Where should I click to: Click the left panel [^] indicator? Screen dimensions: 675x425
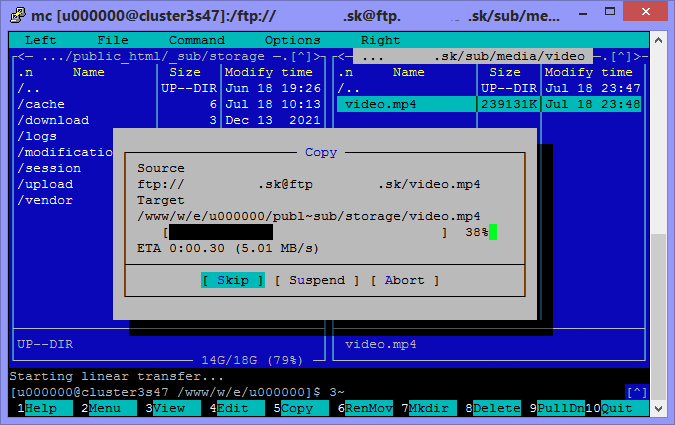pos(301,56)
